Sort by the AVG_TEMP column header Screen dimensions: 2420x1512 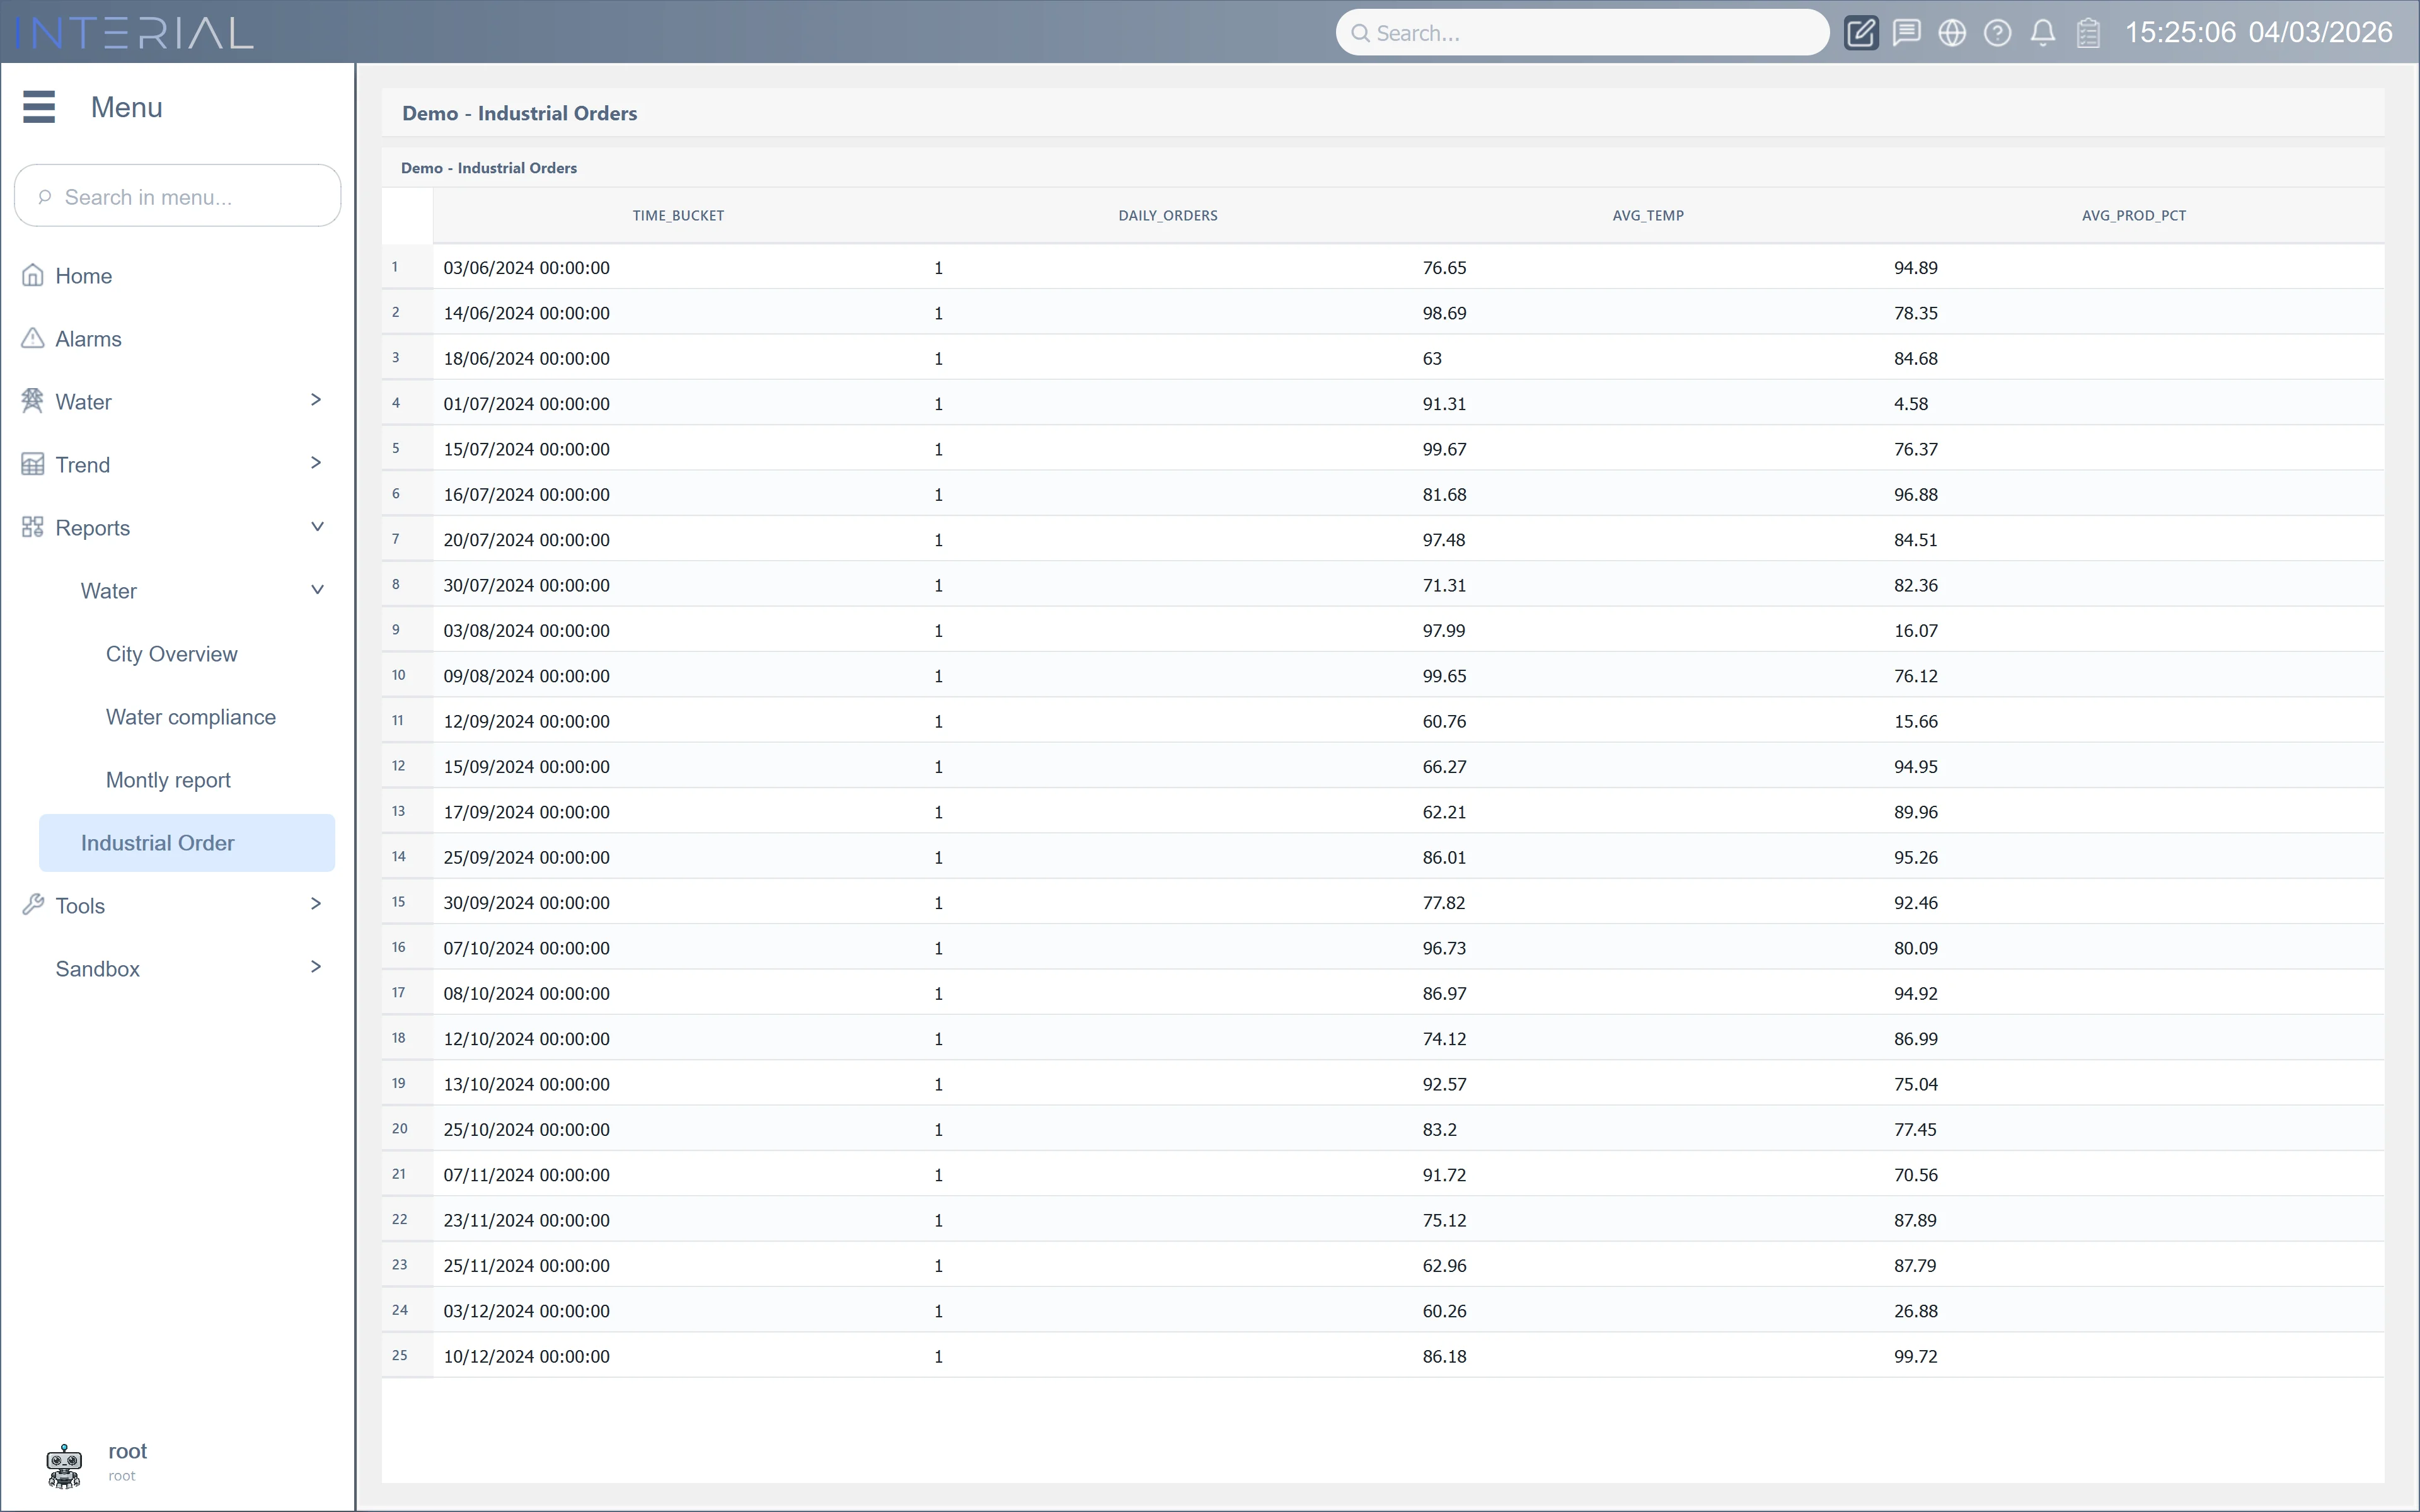point(1647,214)
